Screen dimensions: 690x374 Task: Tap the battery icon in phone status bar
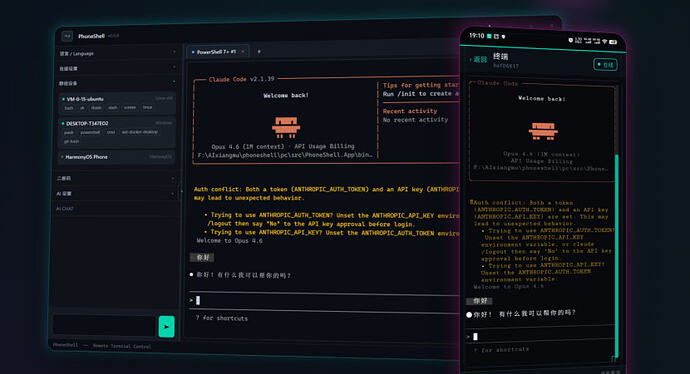[x=613, y=42]
